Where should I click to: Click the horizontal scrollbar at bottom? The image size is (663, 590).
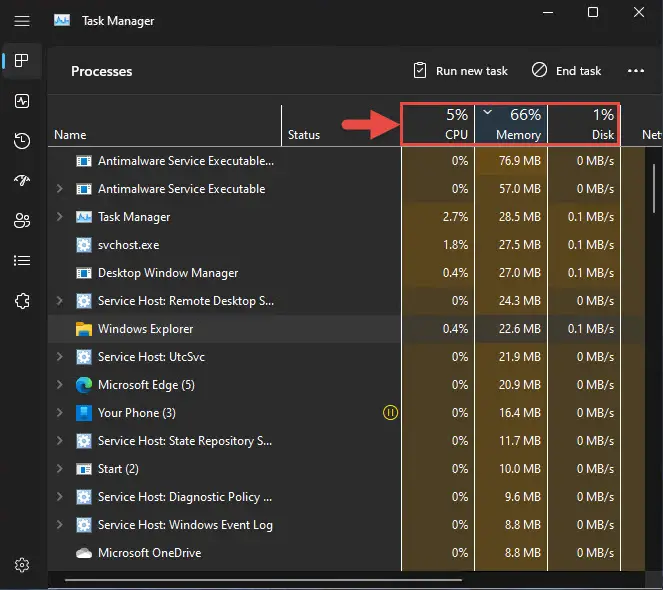[263, 580]
